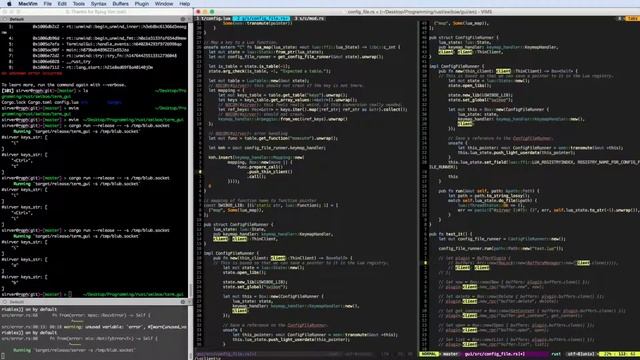Open the Syntax menu
Image resolution: width=640 pixels, height=360 pixels.
98,4
